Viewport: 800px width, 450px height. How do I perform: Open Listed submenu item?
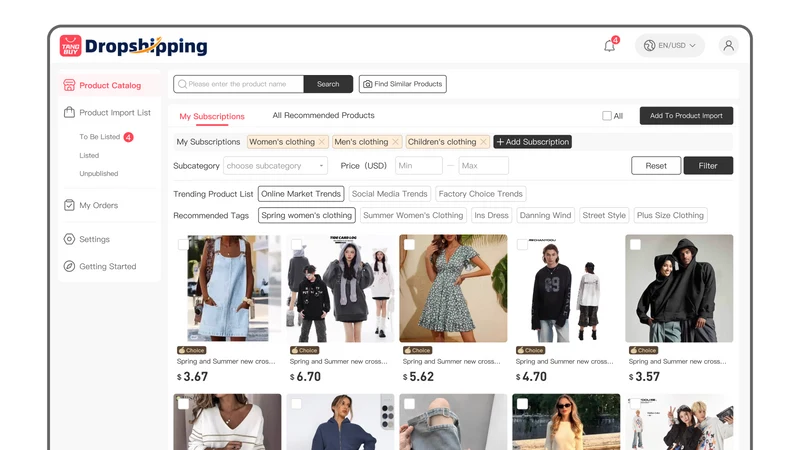point(89,155)
